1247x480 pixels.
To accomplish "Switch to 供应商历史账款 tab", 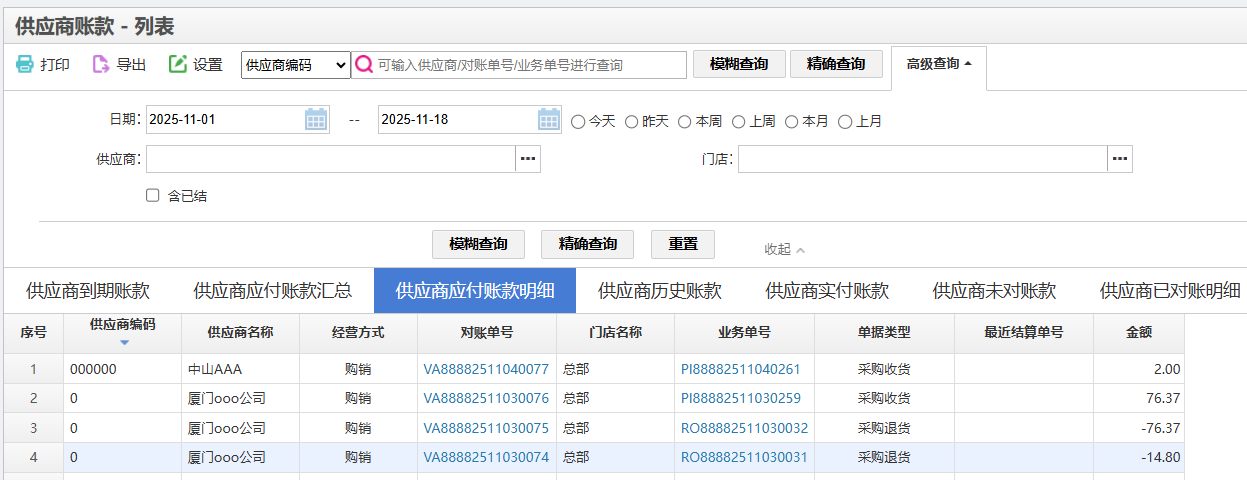I will click(x=659, y=291).
